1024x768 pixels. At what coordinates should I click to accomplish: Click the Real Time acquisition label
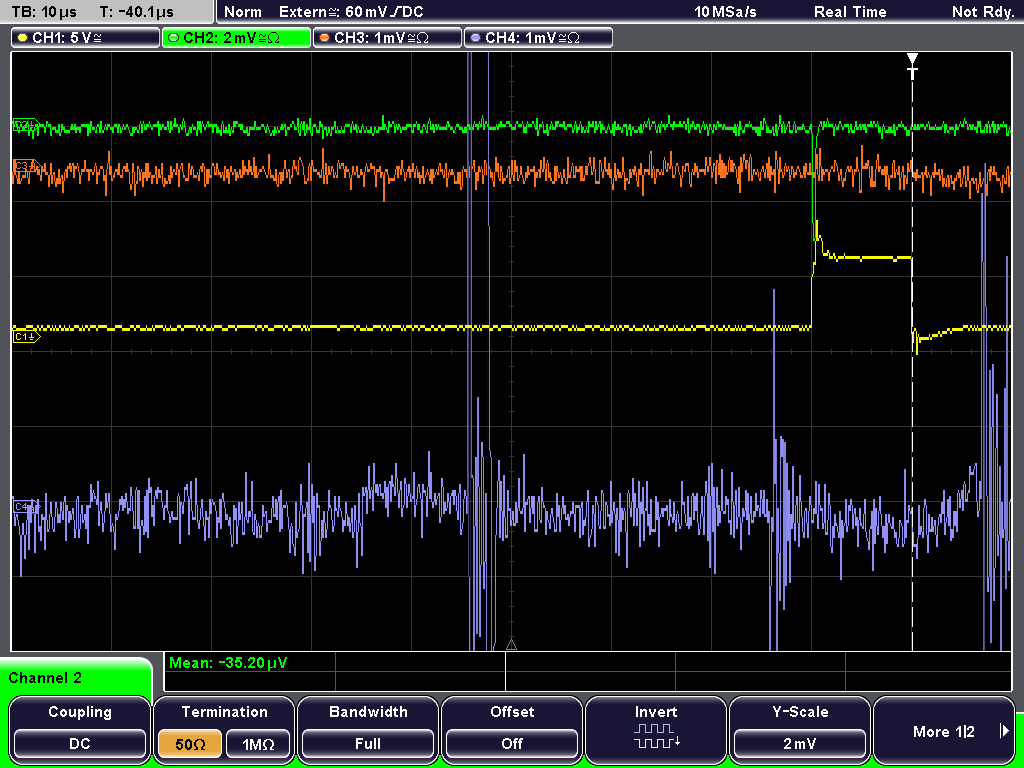(850, 12)
